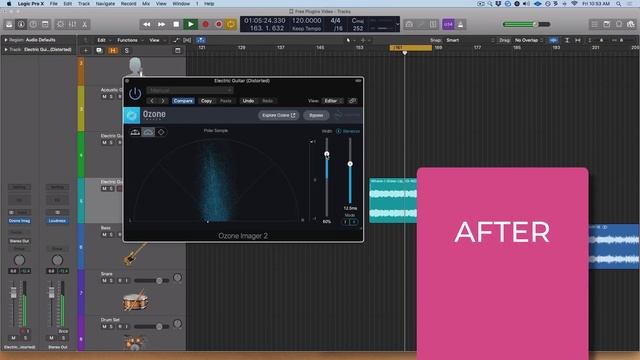The image size is (640, 360).
Task: Click the Stop transport button
Action: tap(176, 24)
